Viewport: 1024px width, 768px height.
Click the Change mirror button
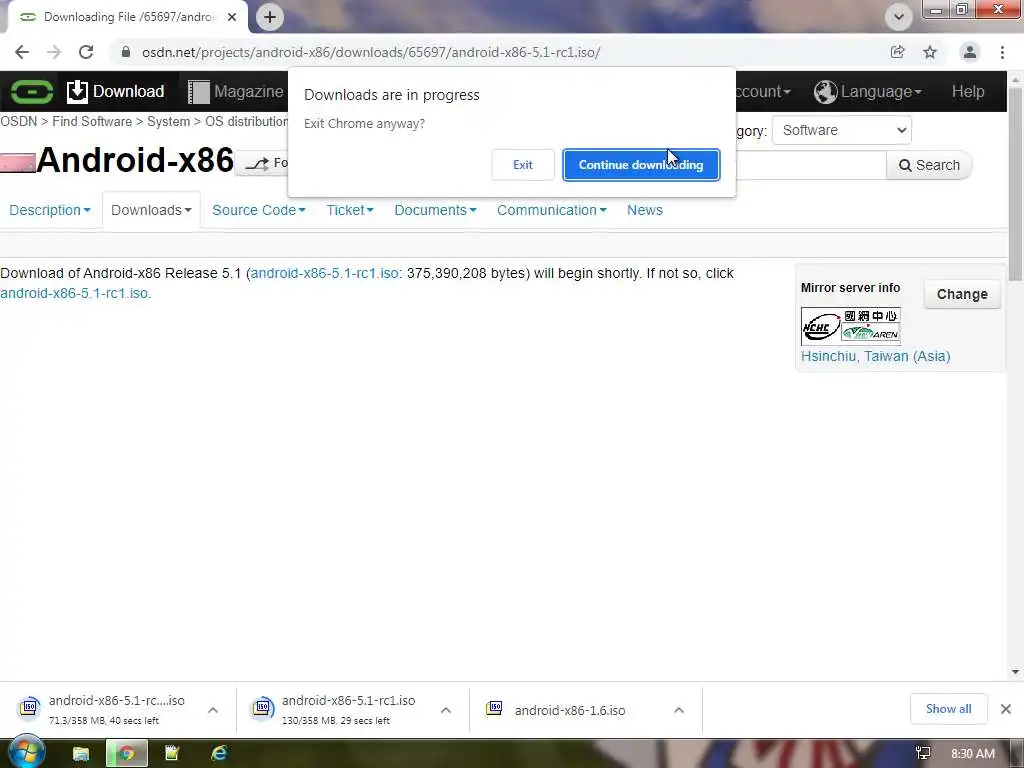tap(962, 294)
